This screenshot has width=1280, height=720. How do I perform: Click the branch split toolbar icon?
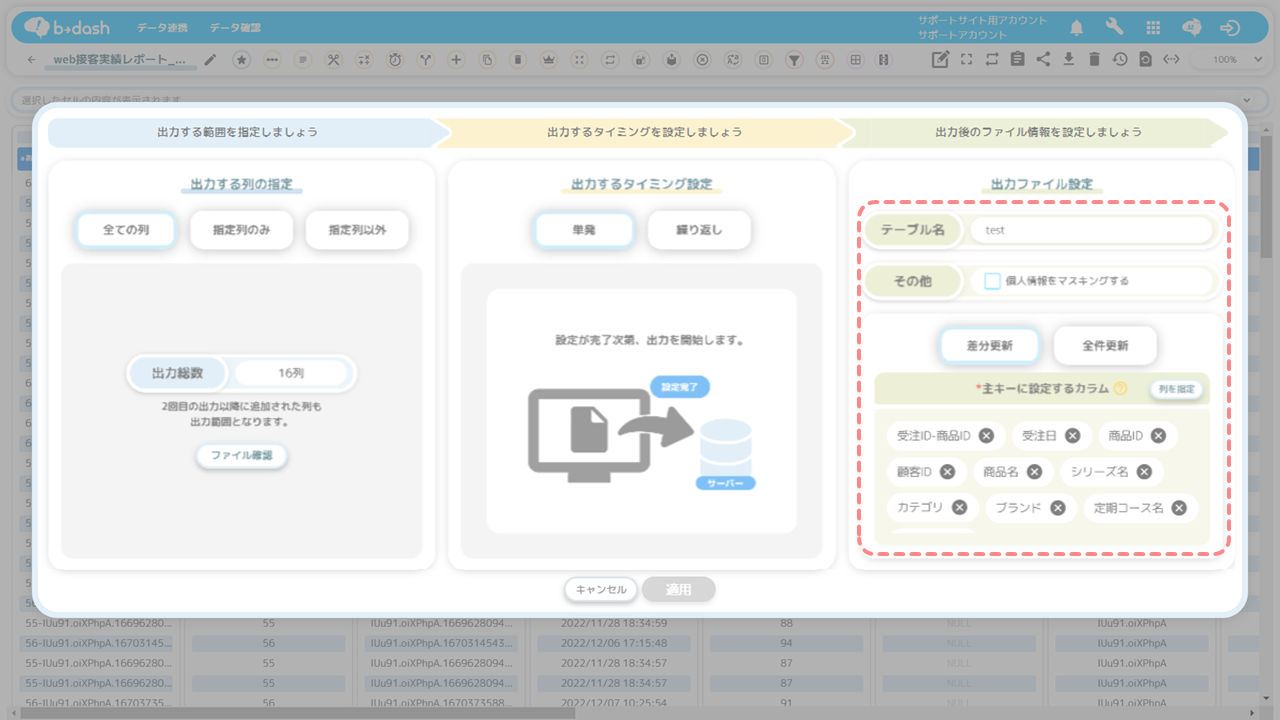pyautogui.click(x=426, y=60)
